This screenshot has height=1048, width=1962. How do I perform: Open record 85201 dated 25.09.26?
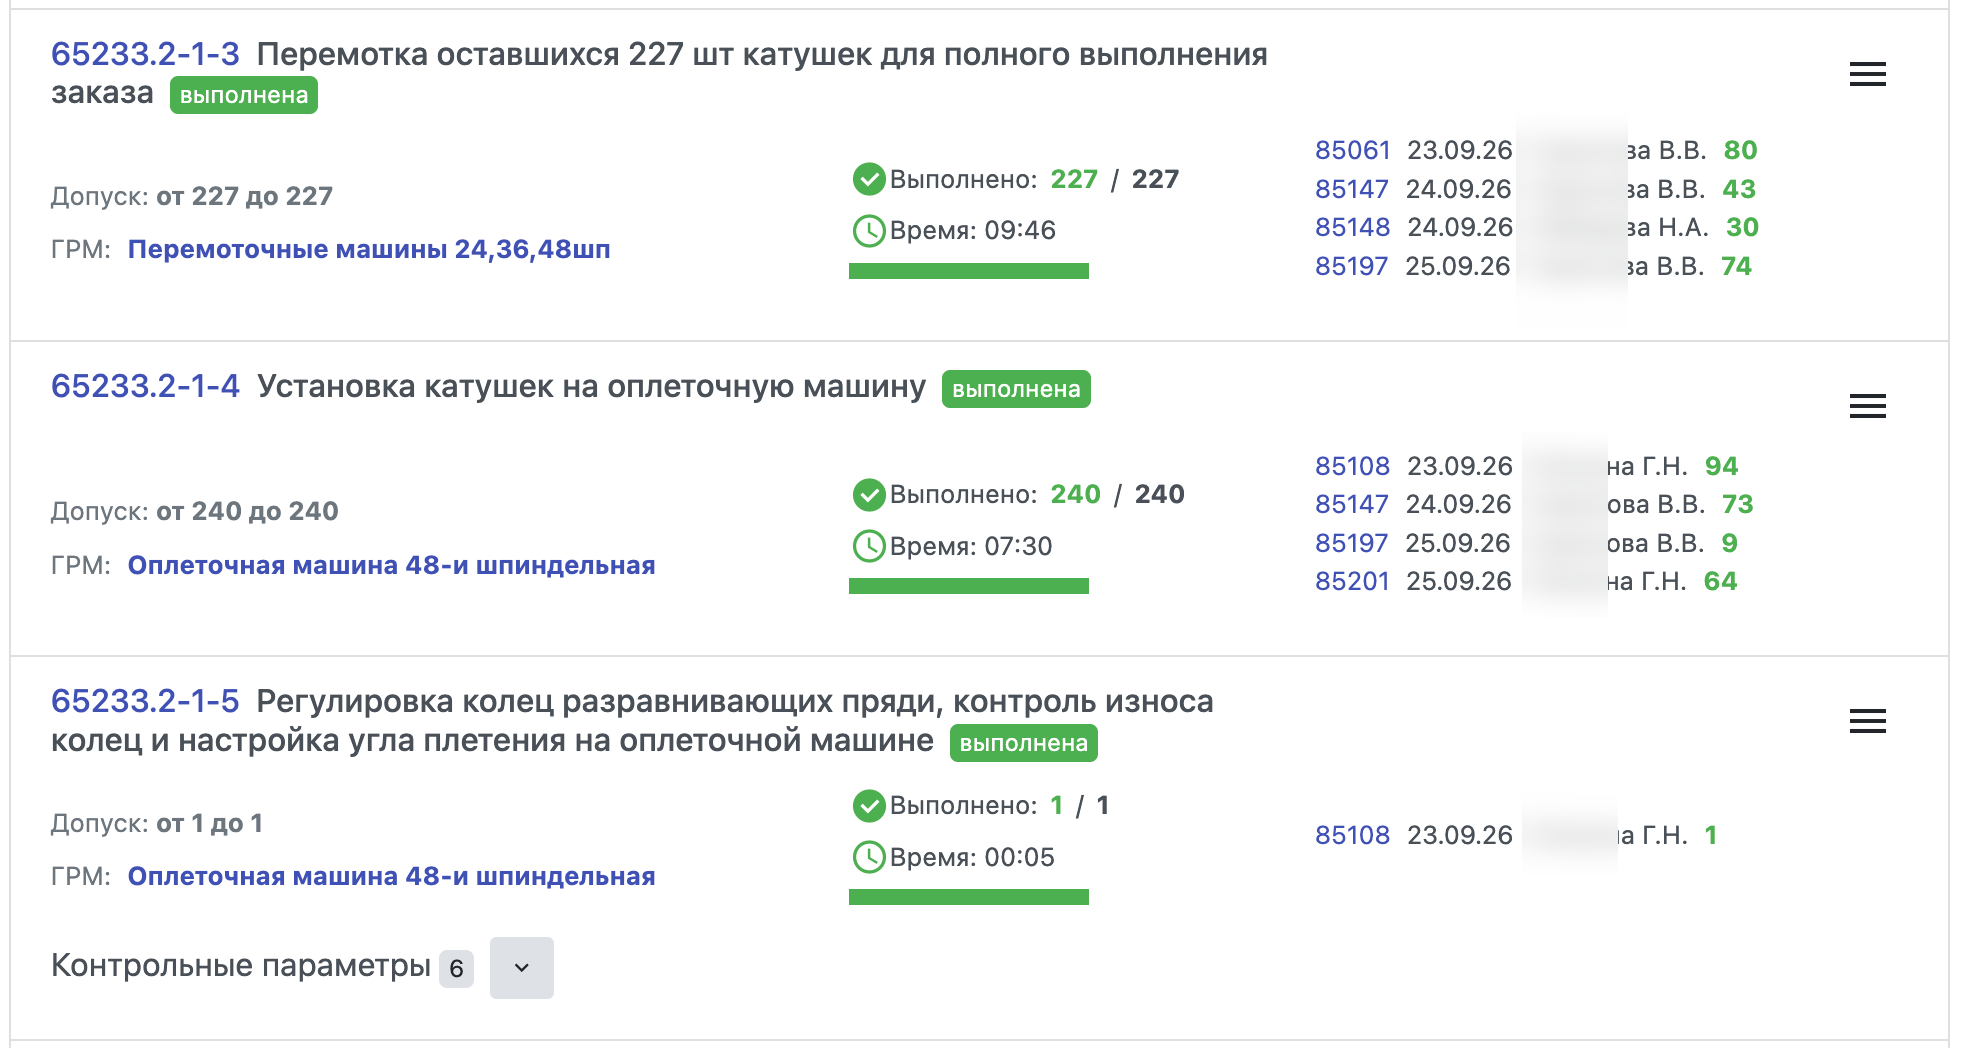(x=1352, y=581)
